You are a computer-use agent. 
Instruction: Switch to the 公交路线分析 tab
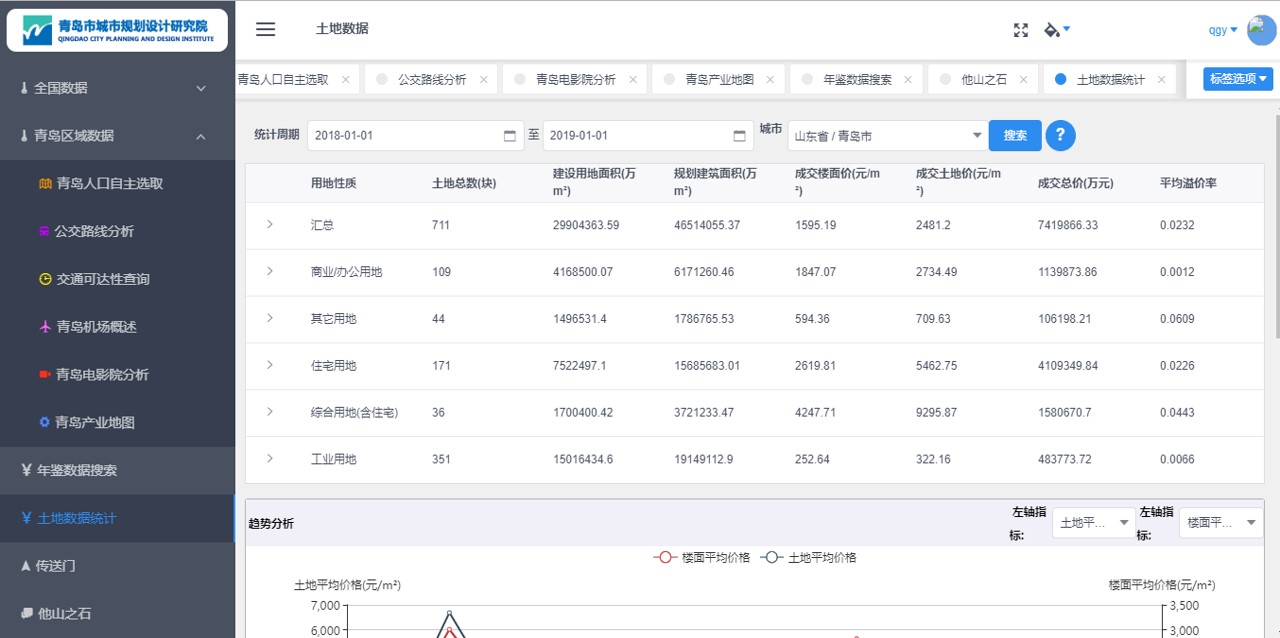(x=432, y=79)
